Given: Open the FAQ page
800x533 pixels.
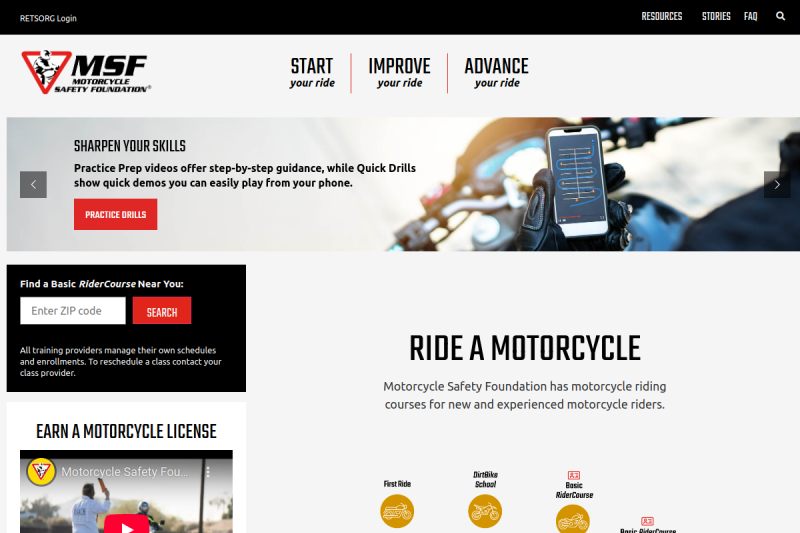Looking at the screenshot, I should [x=750, y=16].
